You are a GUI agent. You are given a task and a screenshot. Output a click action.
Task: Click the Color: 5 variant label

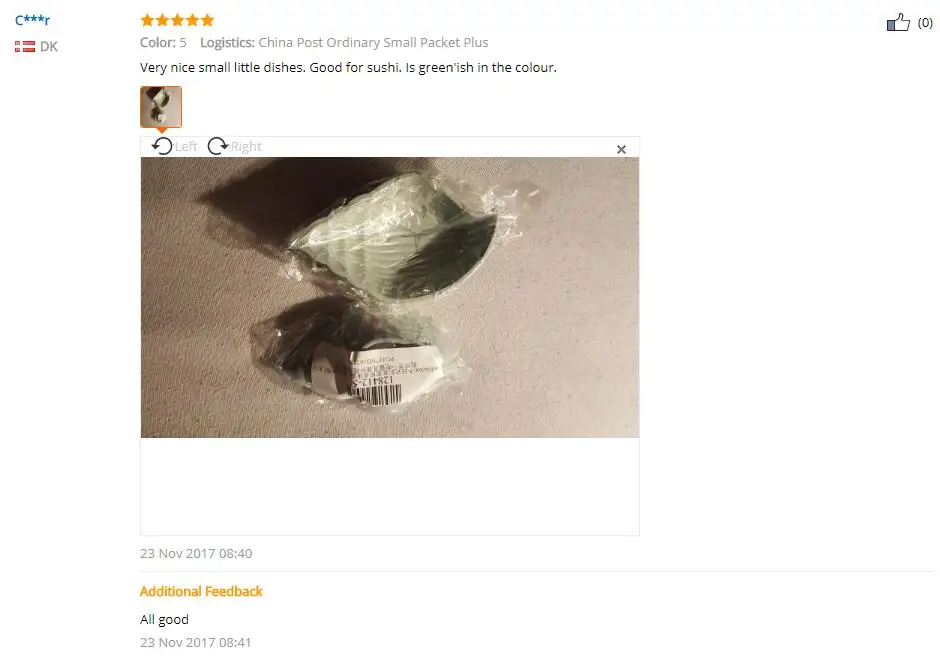(x=163, y=43)
